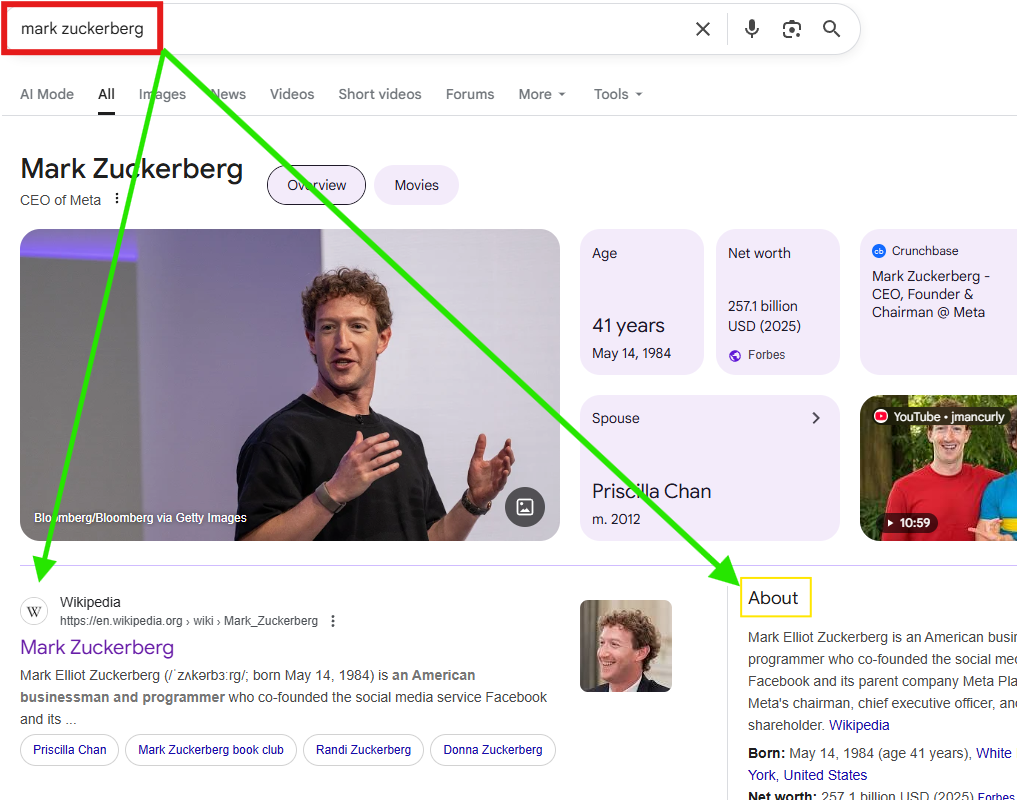Open options menu next to CEO of Meta
The width and height of the screenshot is (1017, 800).
[x=117, y=199]
